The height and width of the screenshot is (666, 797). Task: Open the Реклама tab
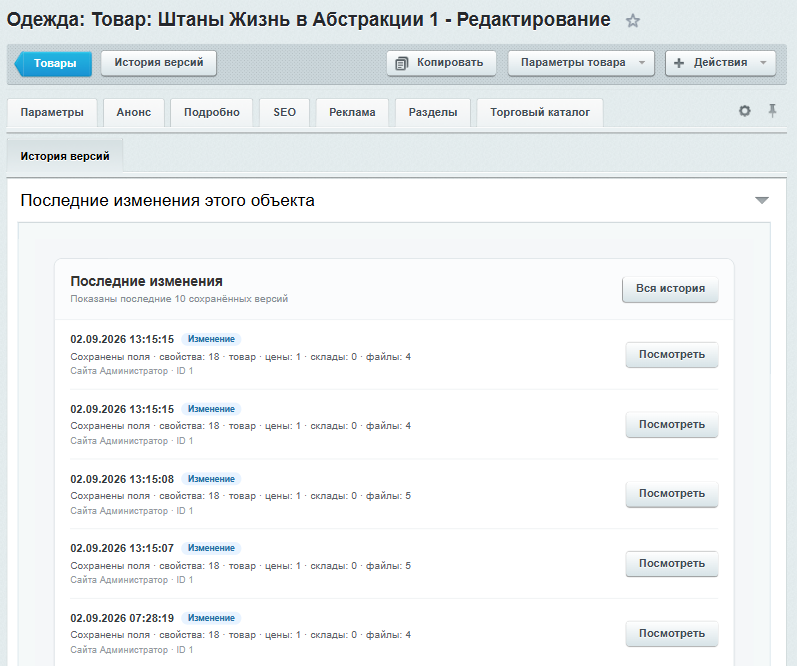352,112
